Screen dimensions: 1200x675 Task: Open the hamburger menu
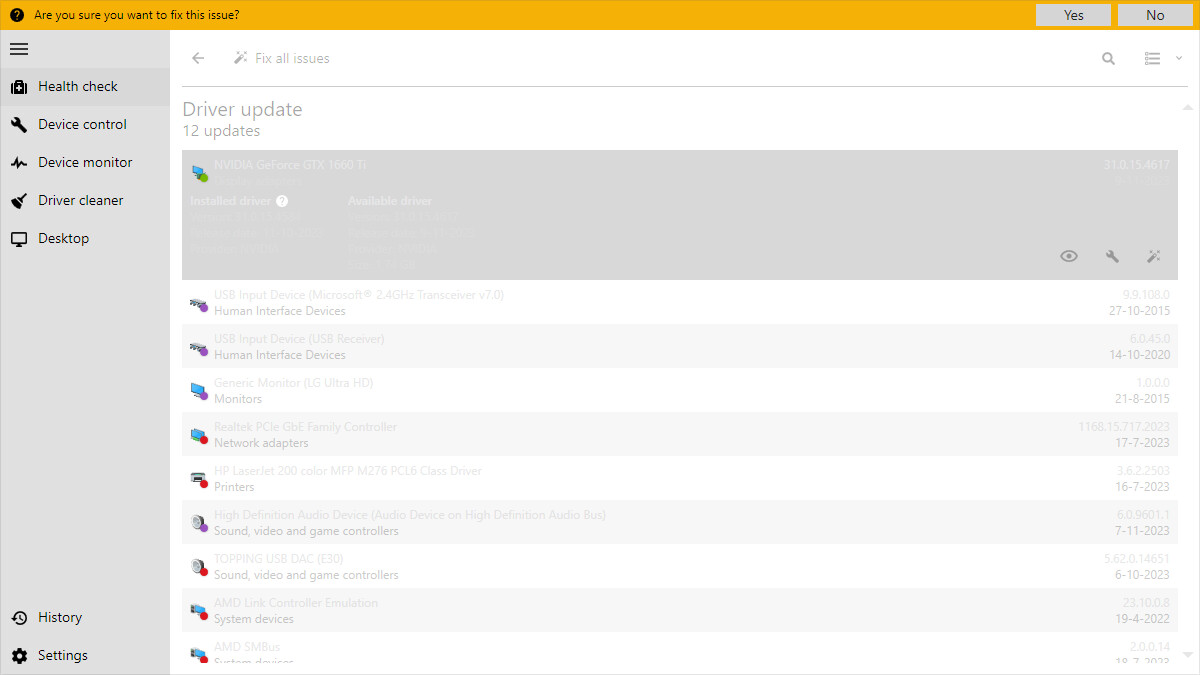click(x=18, y=48)
